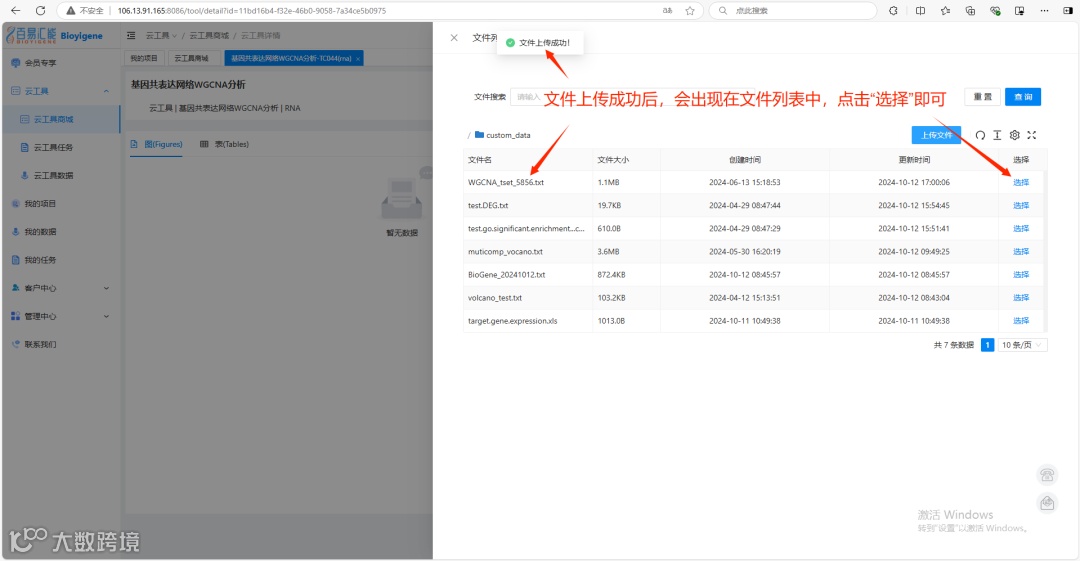
Task: Expand 客户中心 sidebar chevron
Action: coord(106,288)
